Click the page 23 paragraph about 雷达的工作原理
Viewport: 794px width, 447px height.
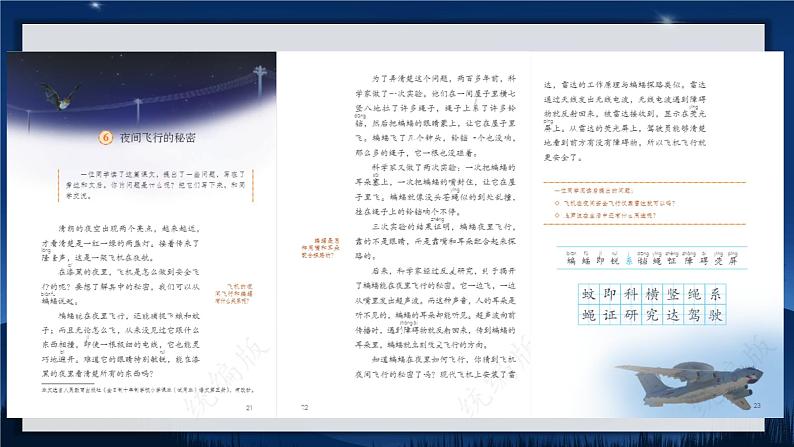[625, 121]
